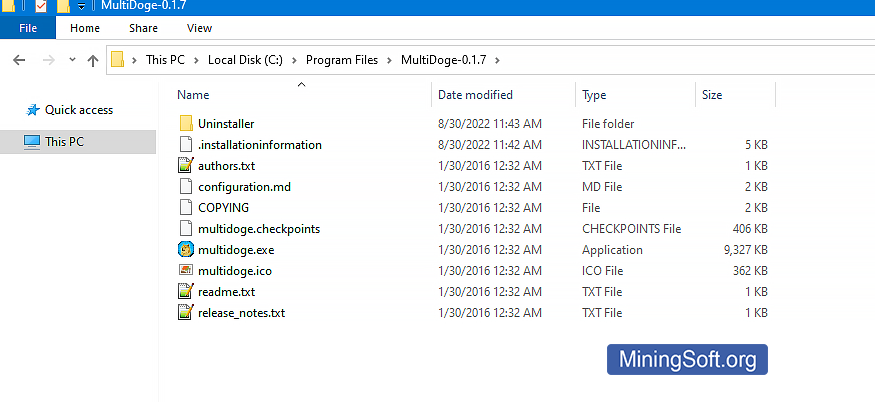Click the This PC breadcrumb
The height and width of the screenshot is (402, 875).
tap(165, 60)
